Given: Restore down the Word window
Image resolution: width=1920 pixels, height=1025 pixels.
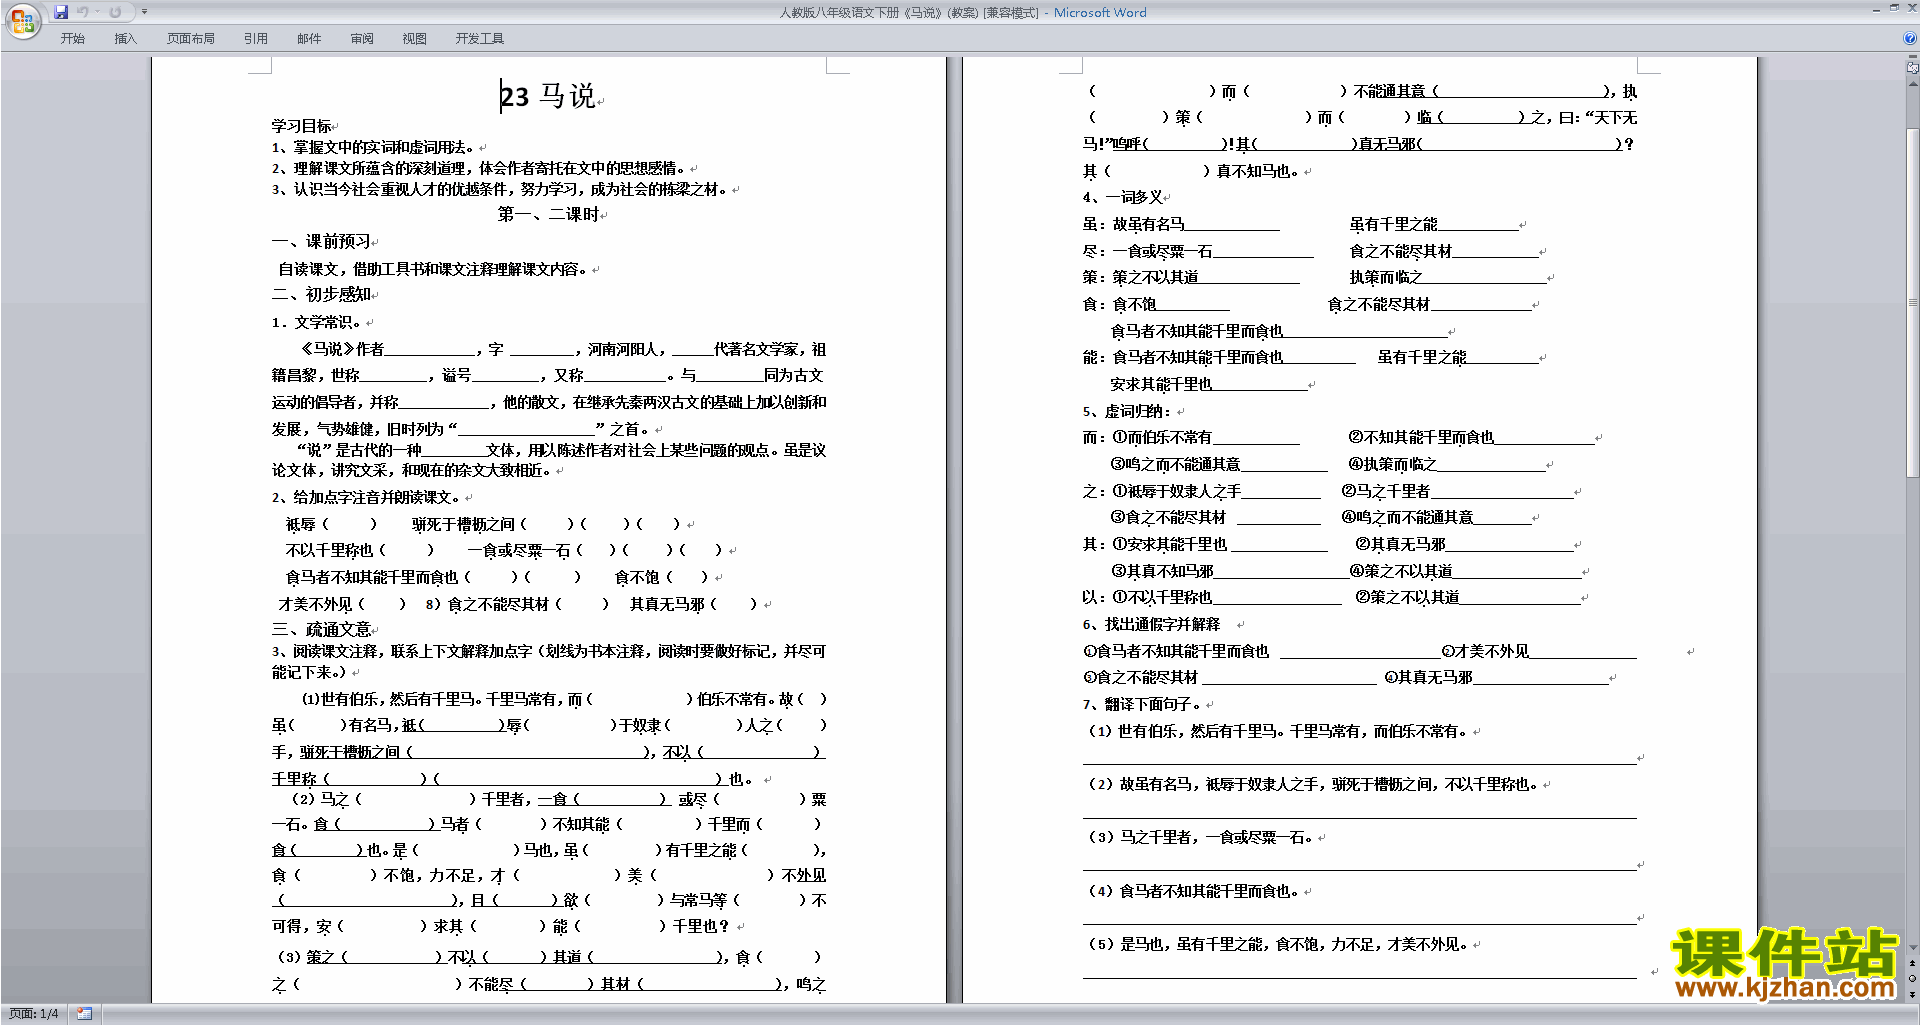Looking at the screenshot, I should [1894, 9].
